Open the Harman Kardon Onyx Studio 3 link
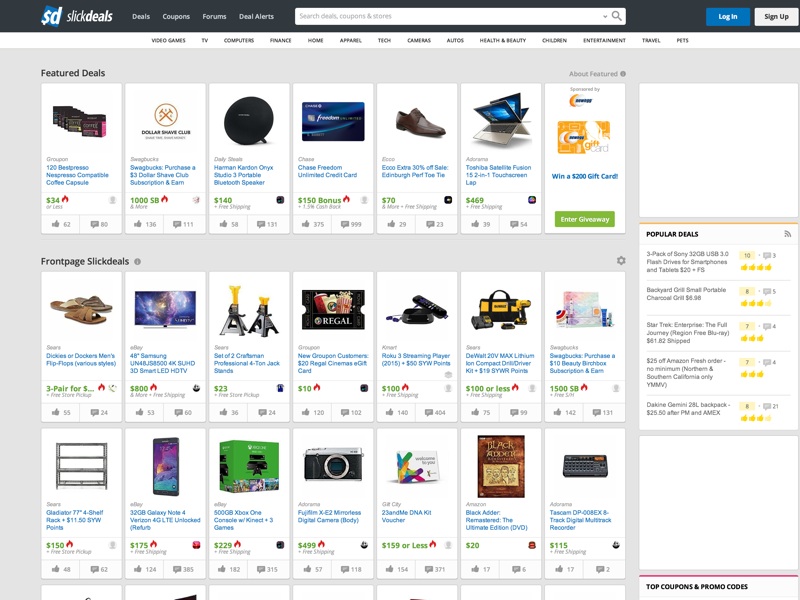This screenshot has height=600, width=800. 243,175
